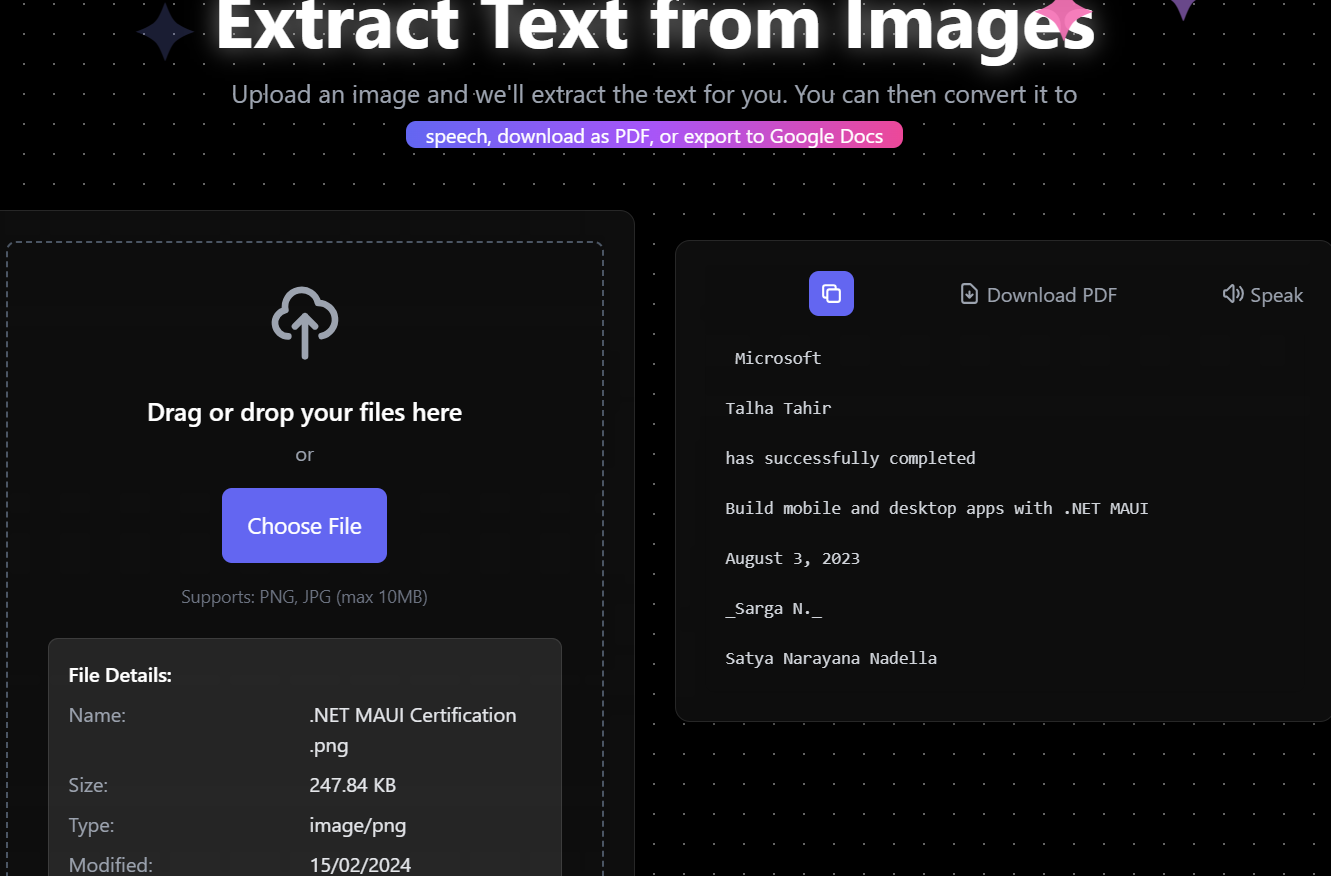Activate the Speak text-to-speech option
The width and height of the screenshot is (1331, 876).
click(x=1262, y=294)
